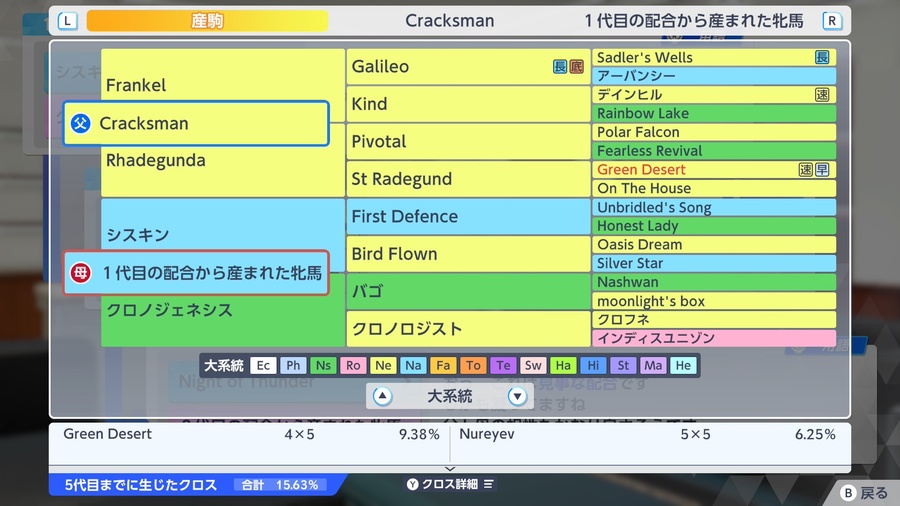
Task: Select クロノジェネシス in the pedigree
Action: click(169, 310)
